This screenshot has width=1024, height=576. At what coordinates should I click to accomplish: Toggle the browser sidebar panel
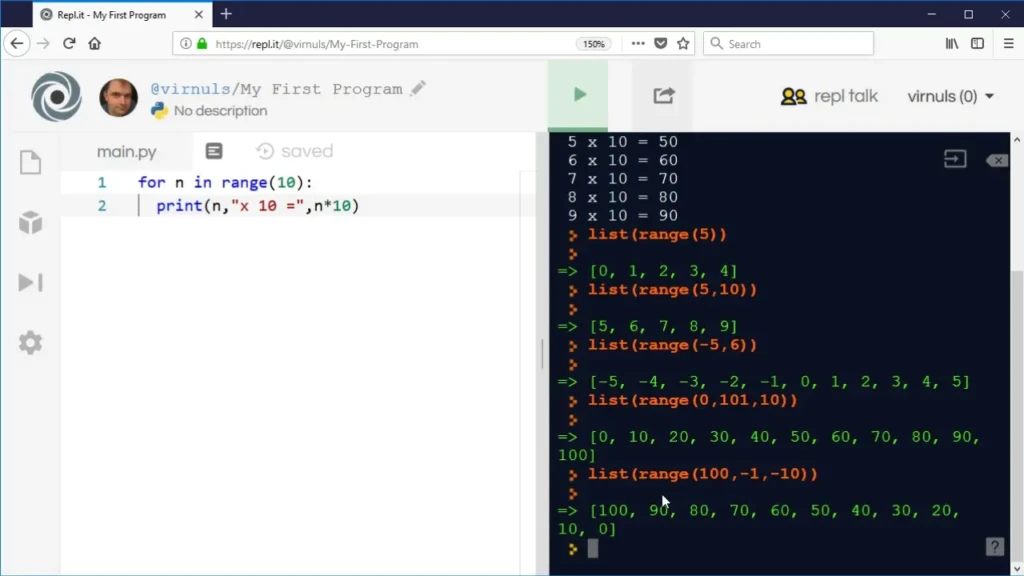[x=977, y=43]
